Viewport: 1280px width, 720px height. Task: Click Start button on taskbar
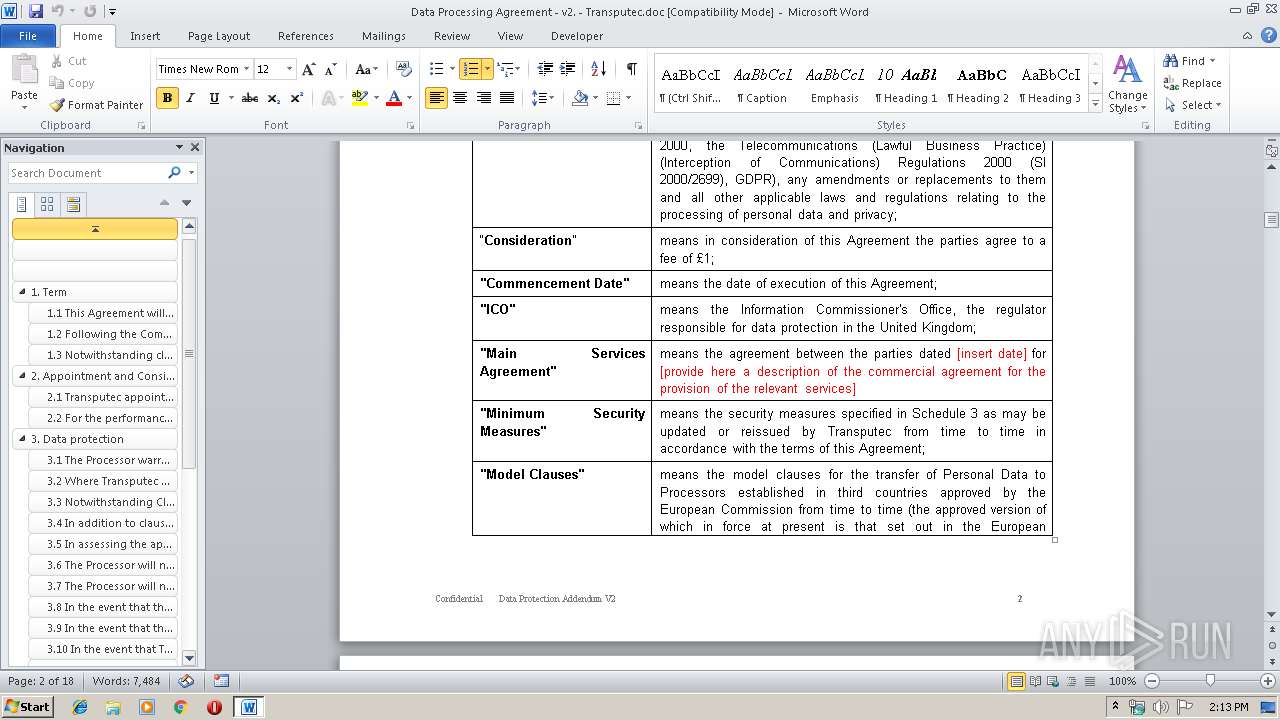click(27, 706)
